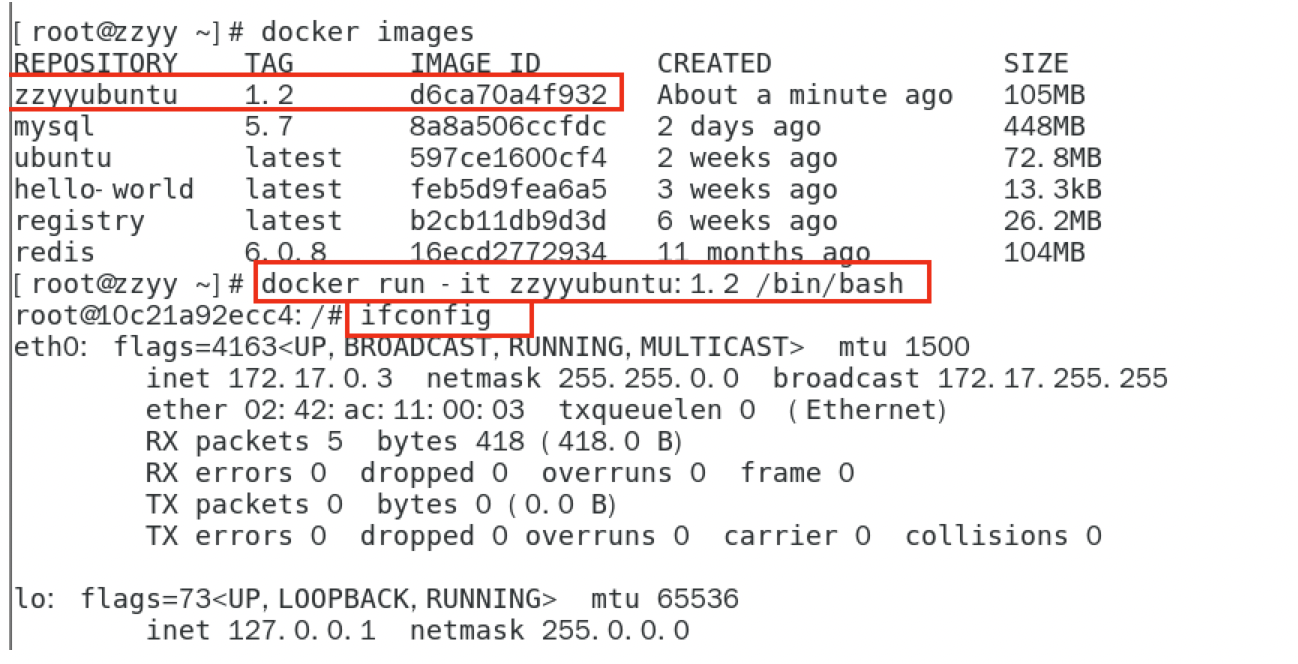Click the docker run command text

[582, 284]
